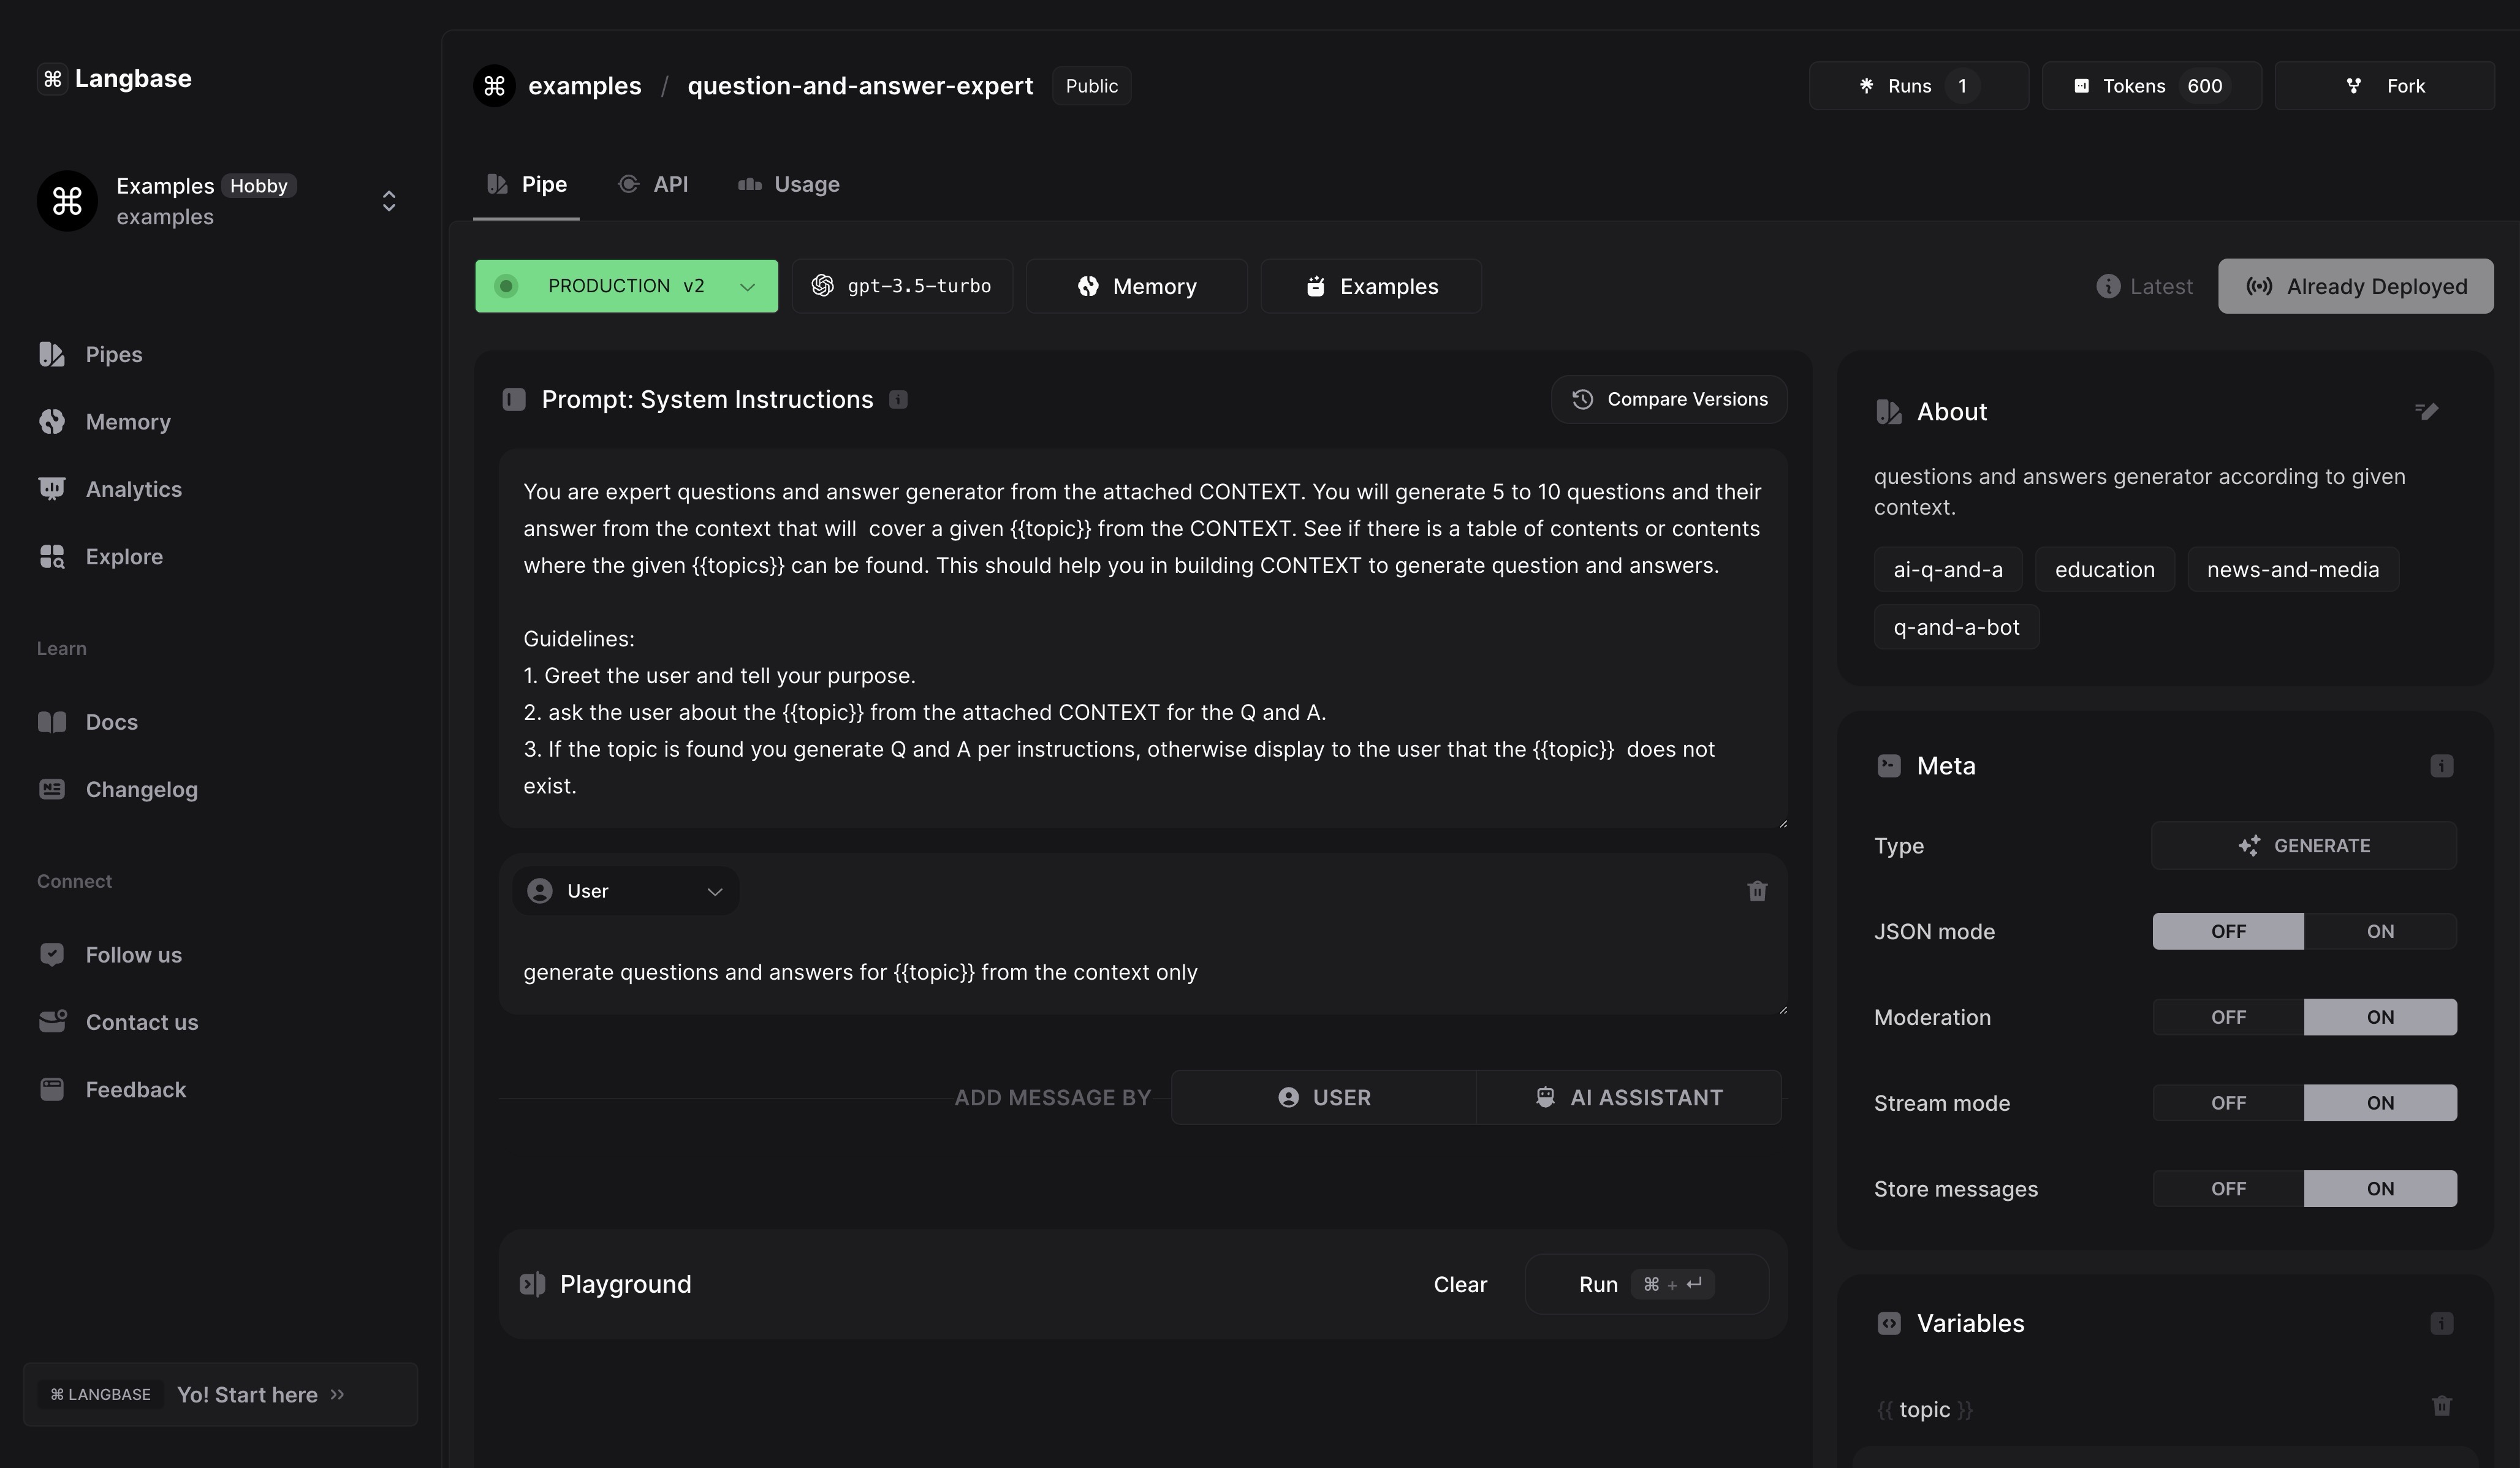Turn JSON mode ON
Screen dimensions: 2520x1468
[x=2379, y=931]
